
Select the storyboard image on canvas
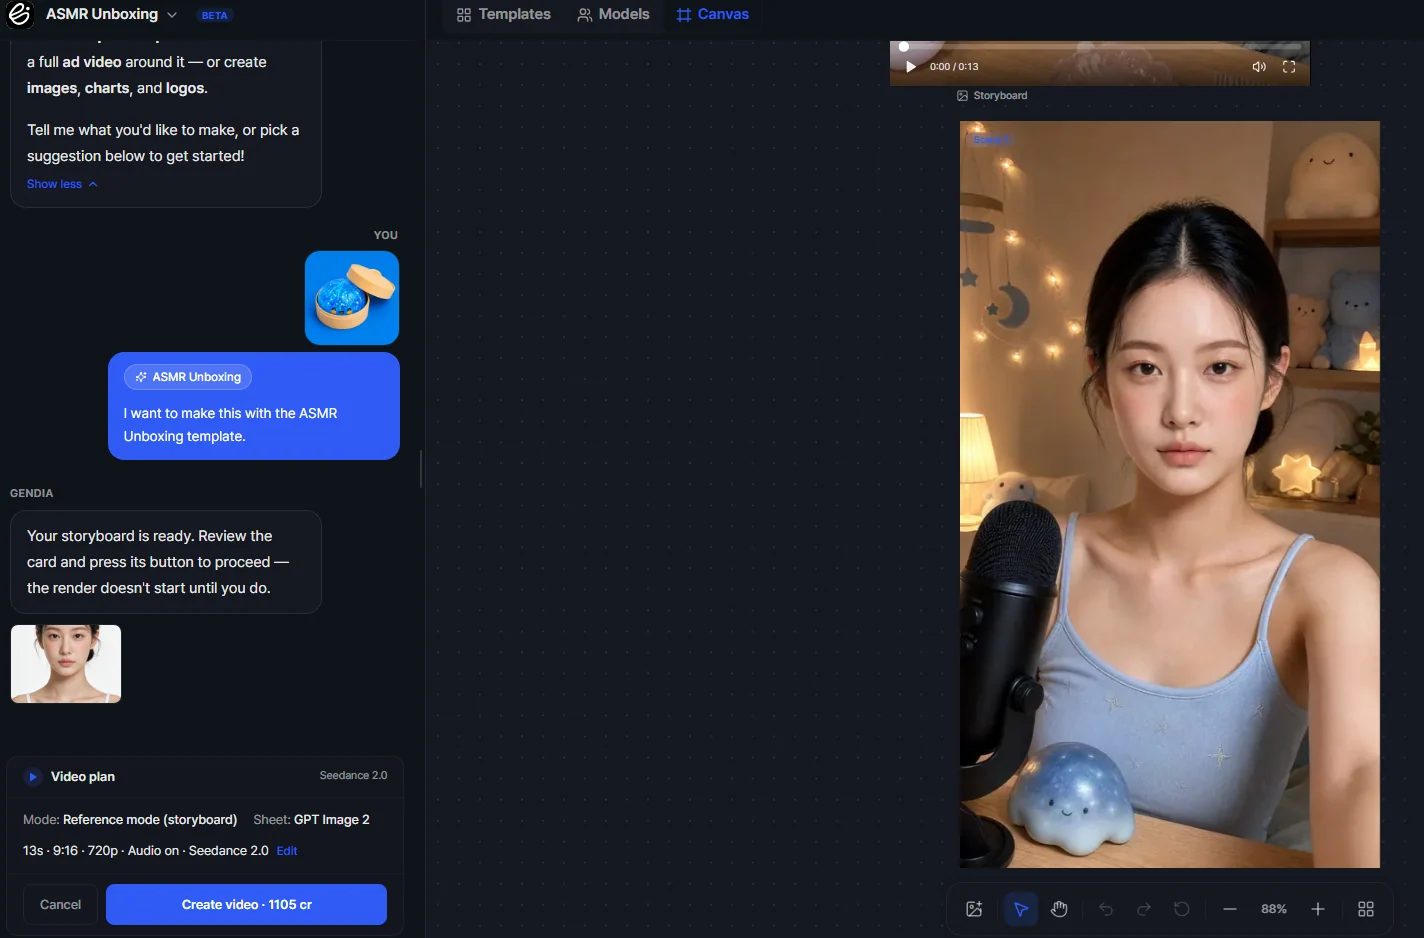pos(1170,494)
